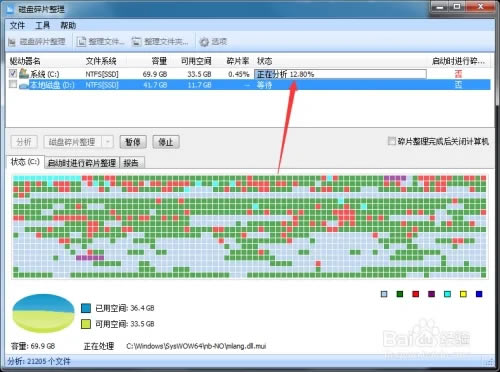Enable 碎片整理完成后关闭计算机 checkbox
Viewport: 500px width, 372px height.
(x=392, y=141)
